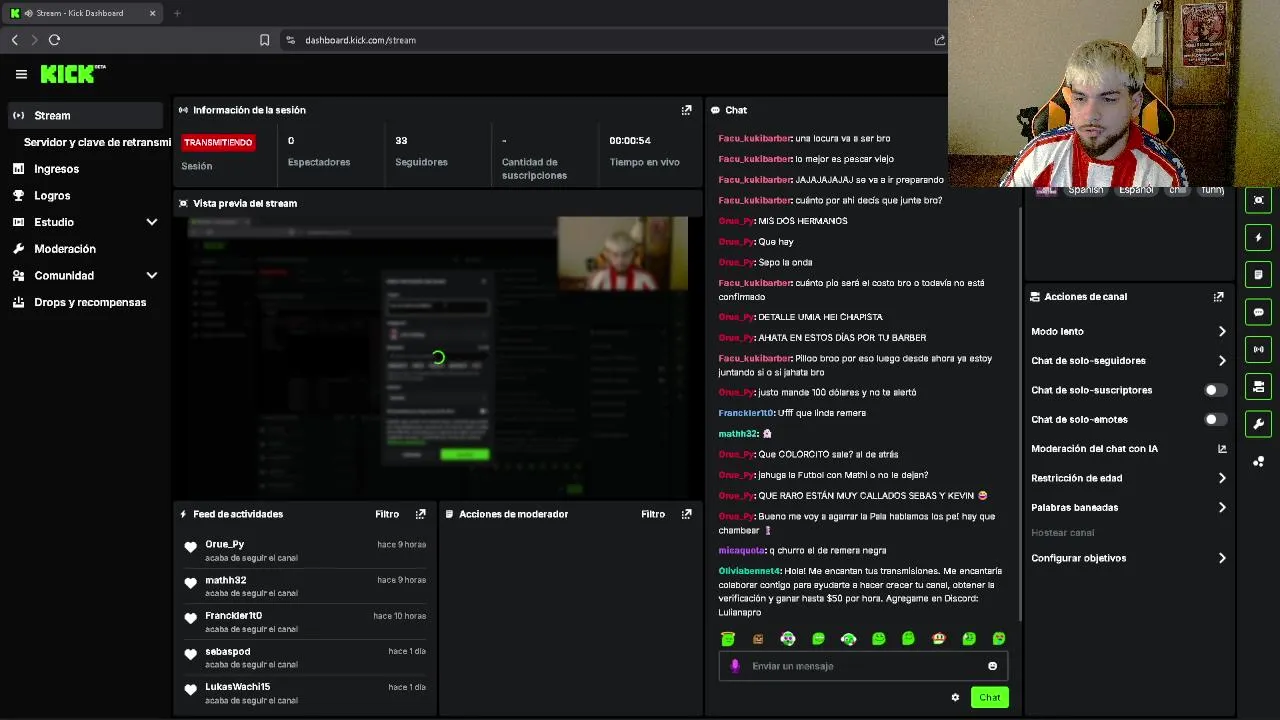Open the chat settings gear

coord(955,697)
